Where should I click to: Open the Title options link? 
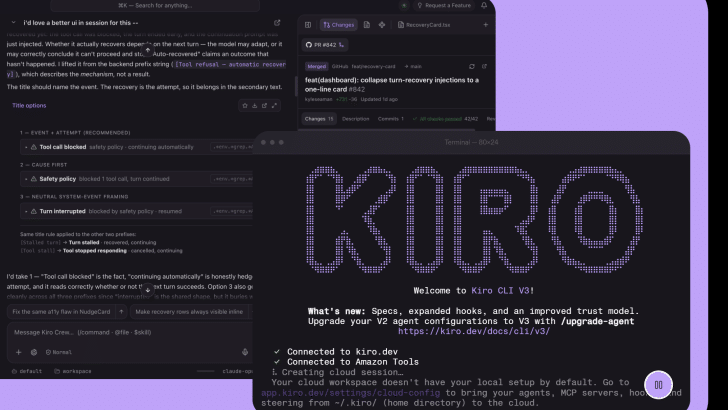pos(29,105)
